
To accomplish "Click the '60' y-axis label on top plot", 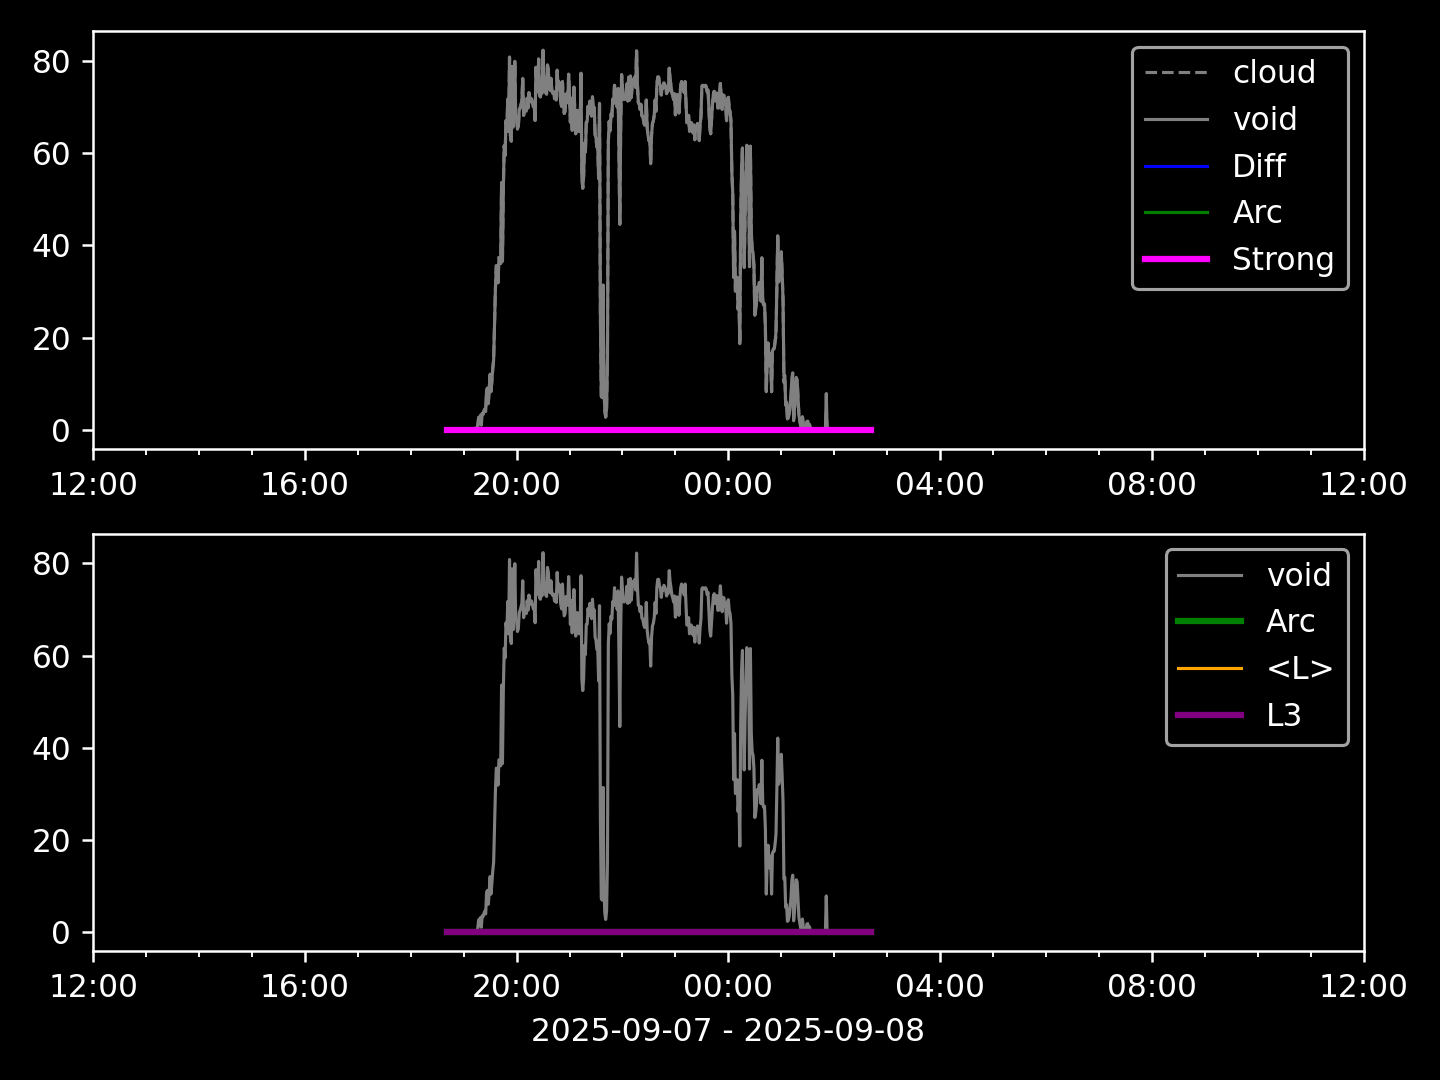I will coord(51,154).
